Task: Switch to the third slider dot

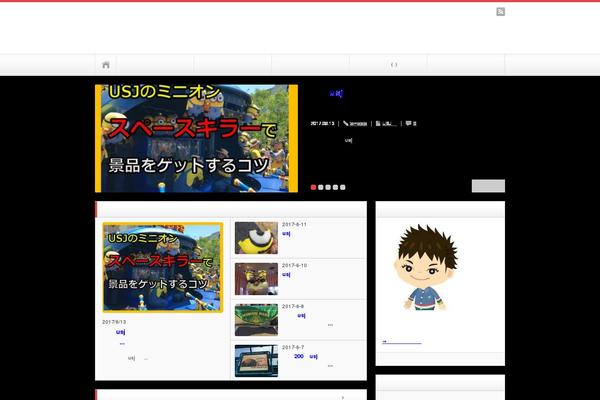Action: [x=328, y=187]
